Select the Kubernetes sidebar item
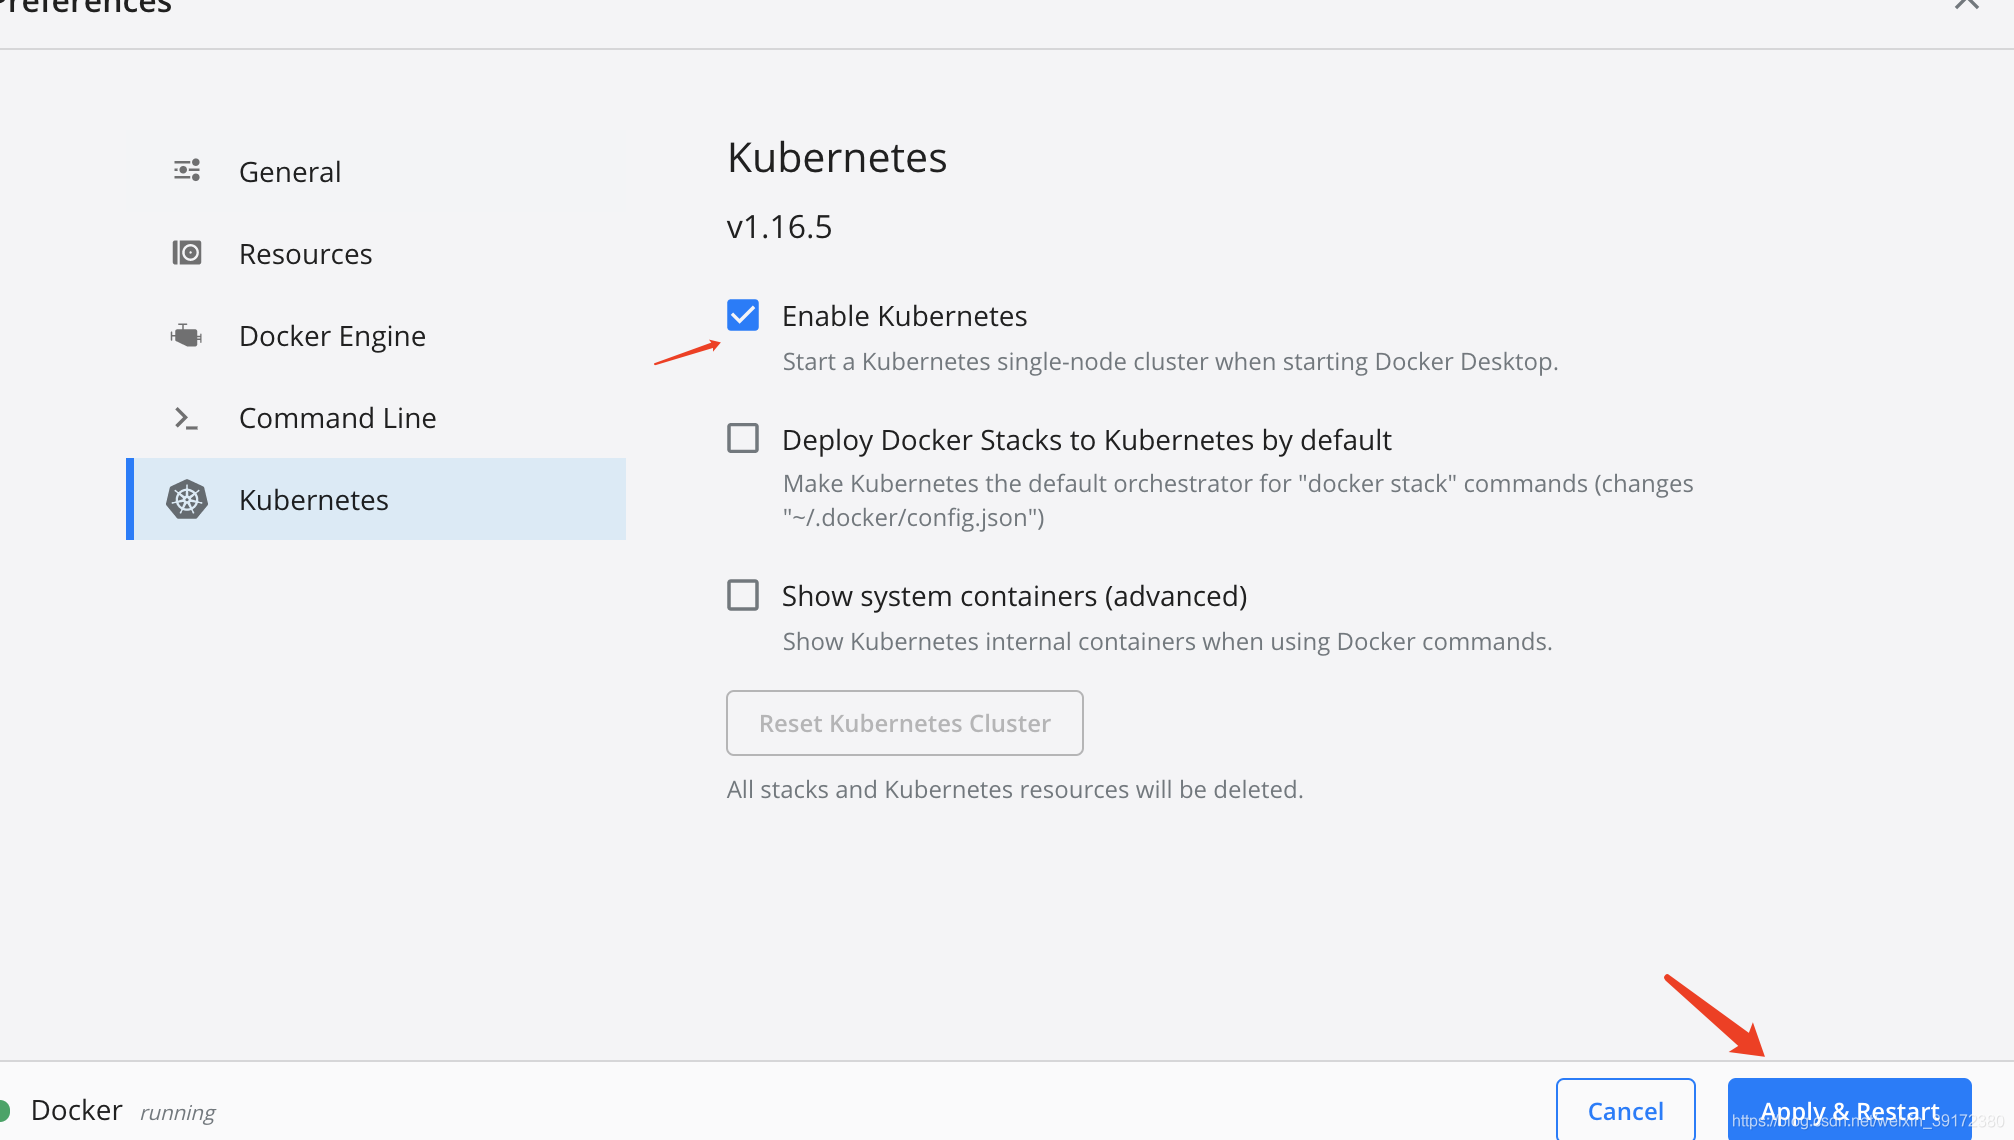The height and width of the screenshot is (1140, 2014). (x=313, y=500)
